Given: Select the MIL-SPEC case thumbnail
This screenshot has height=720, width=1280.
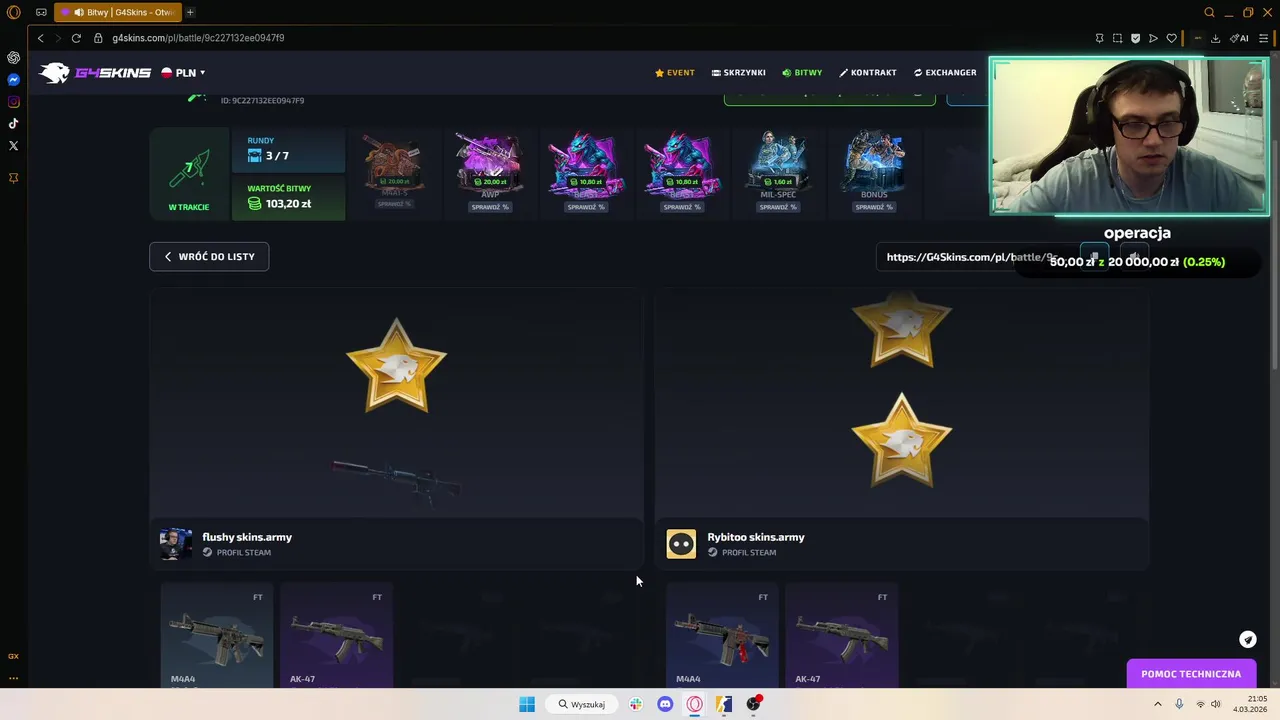Looking at the screenshot, I should (778, 162).
